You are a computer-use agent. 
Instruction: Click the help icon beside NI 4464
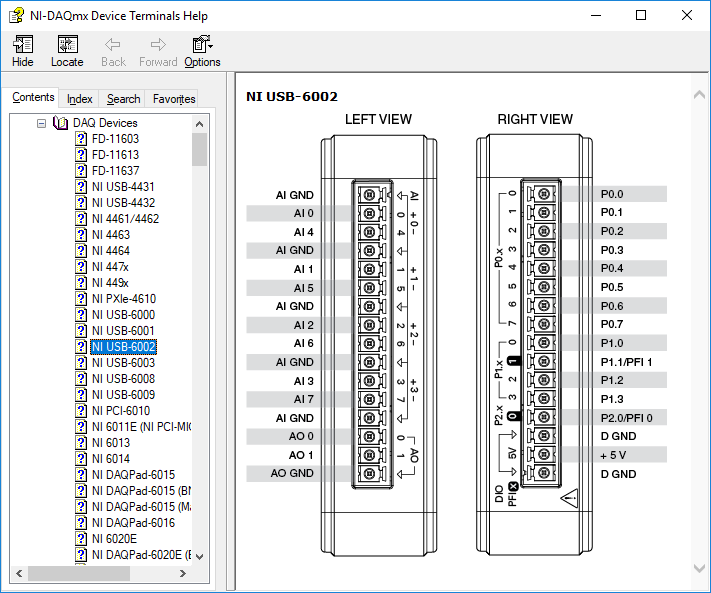pos(81,251)
